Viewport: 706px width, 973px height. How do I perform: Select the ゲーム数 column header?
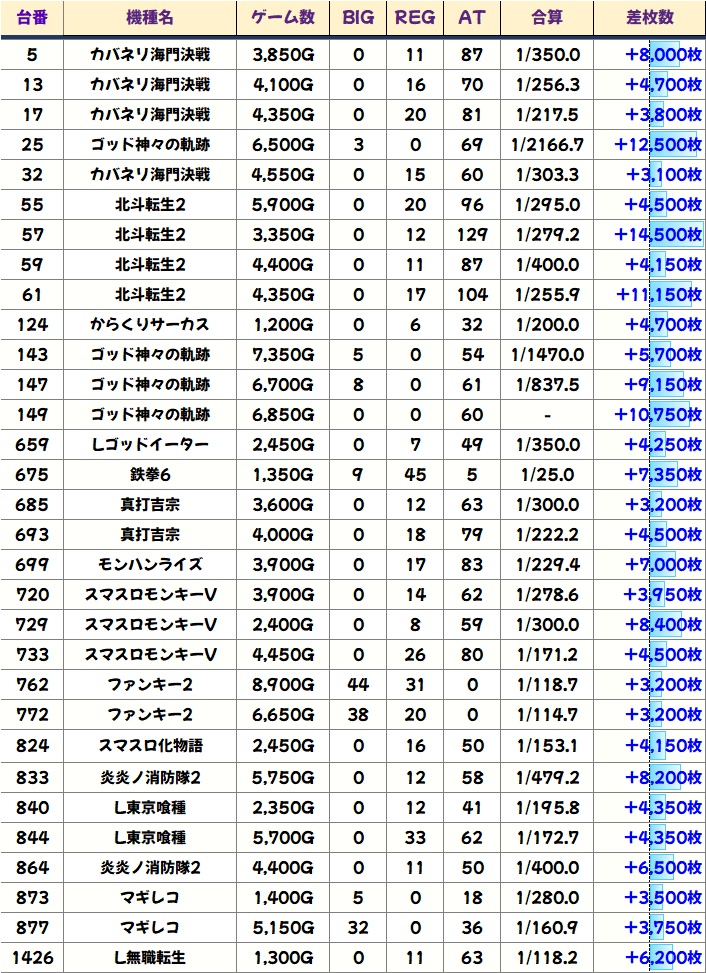pos(283,18)
